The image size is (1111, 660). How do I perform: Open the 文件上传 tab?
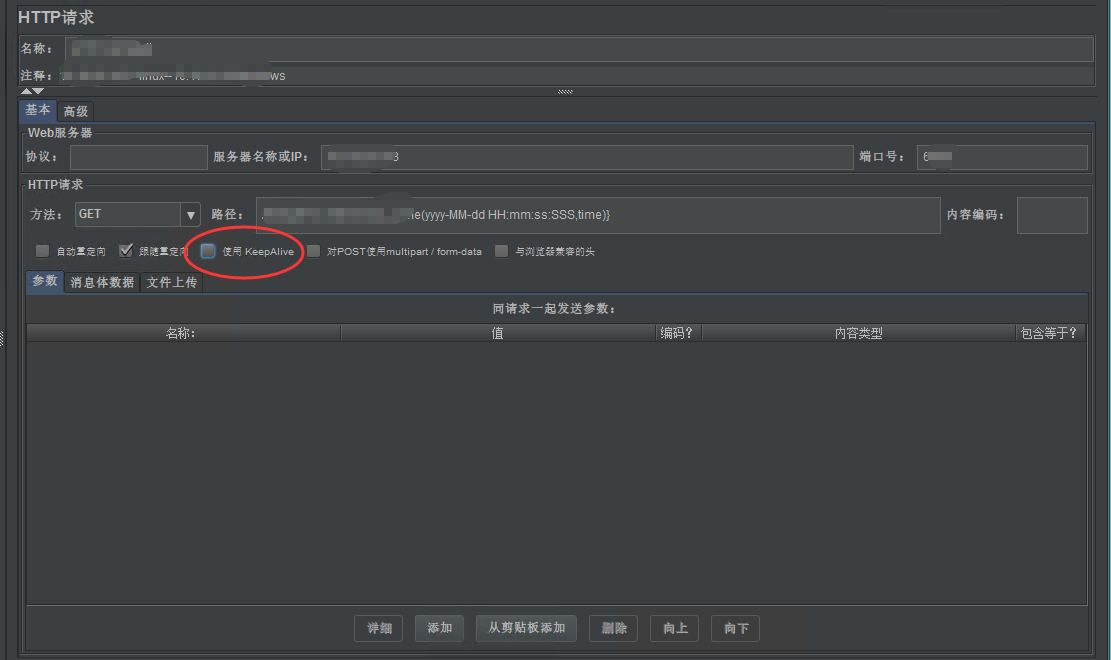[x=171, y=282]
